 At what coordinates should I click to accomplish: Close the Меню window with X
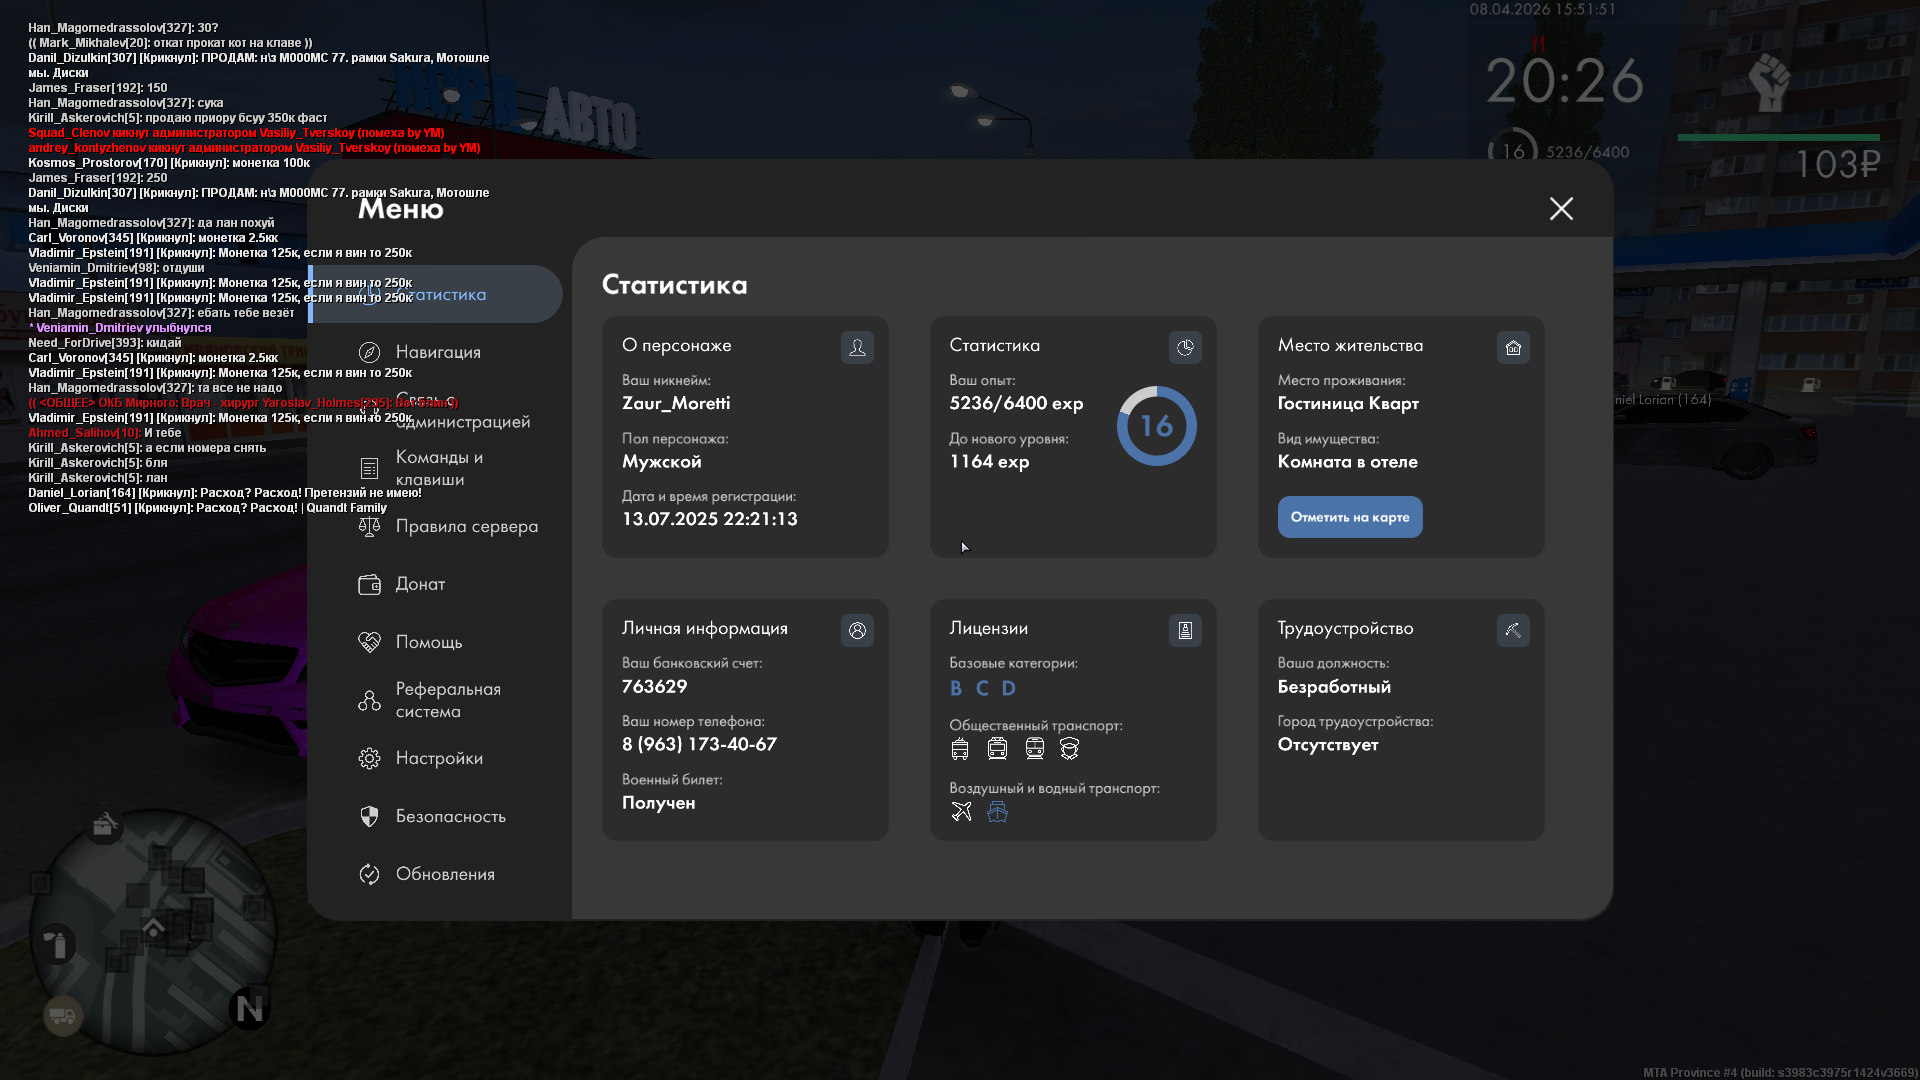coord(1561,208)
